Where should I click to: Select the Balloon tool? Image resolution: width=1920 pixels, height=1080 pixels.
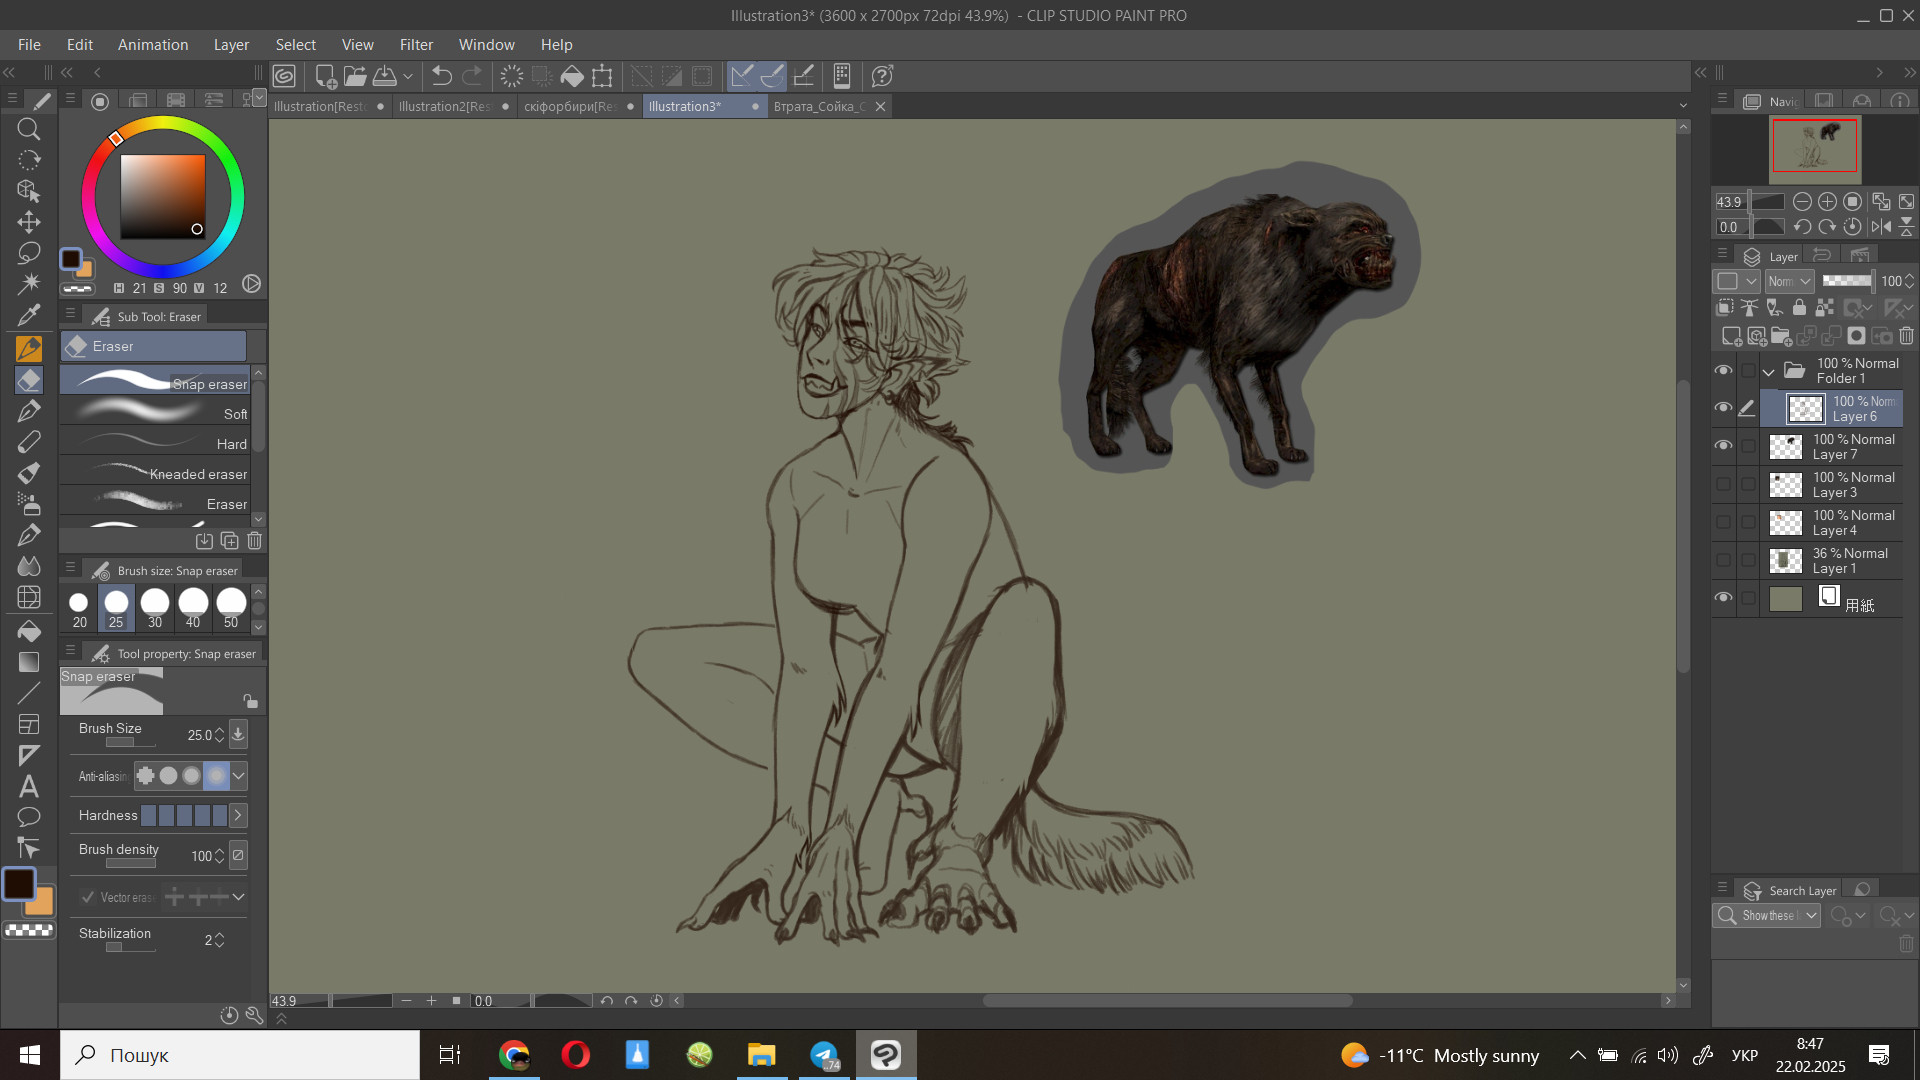(x=29, y=817)
